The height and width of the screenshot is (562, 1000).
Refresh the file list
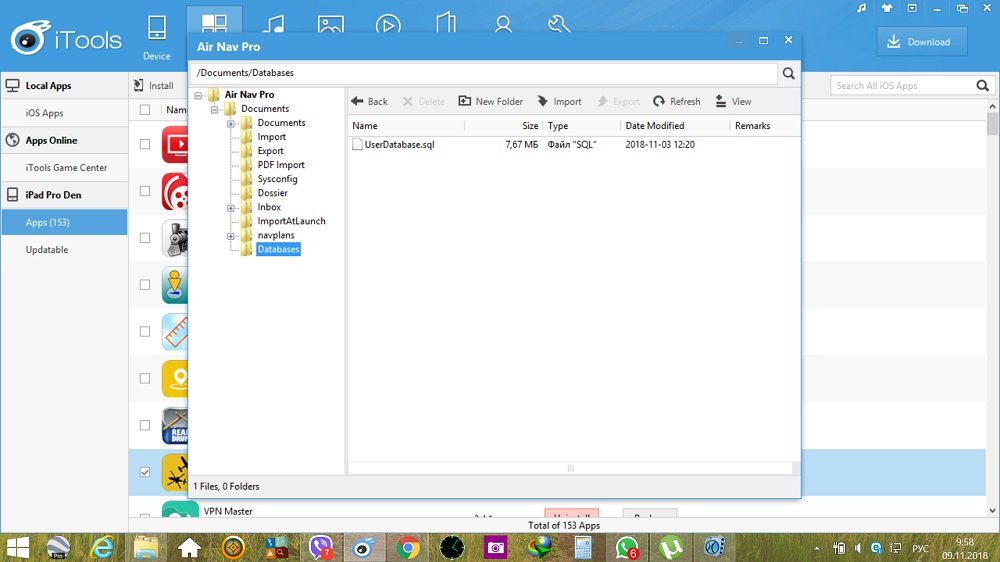pos(676,101)
